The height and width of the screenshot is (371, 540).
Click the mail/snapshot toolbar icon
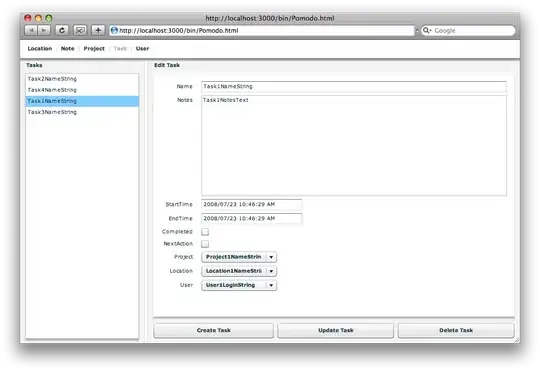[x=80, y=30]
